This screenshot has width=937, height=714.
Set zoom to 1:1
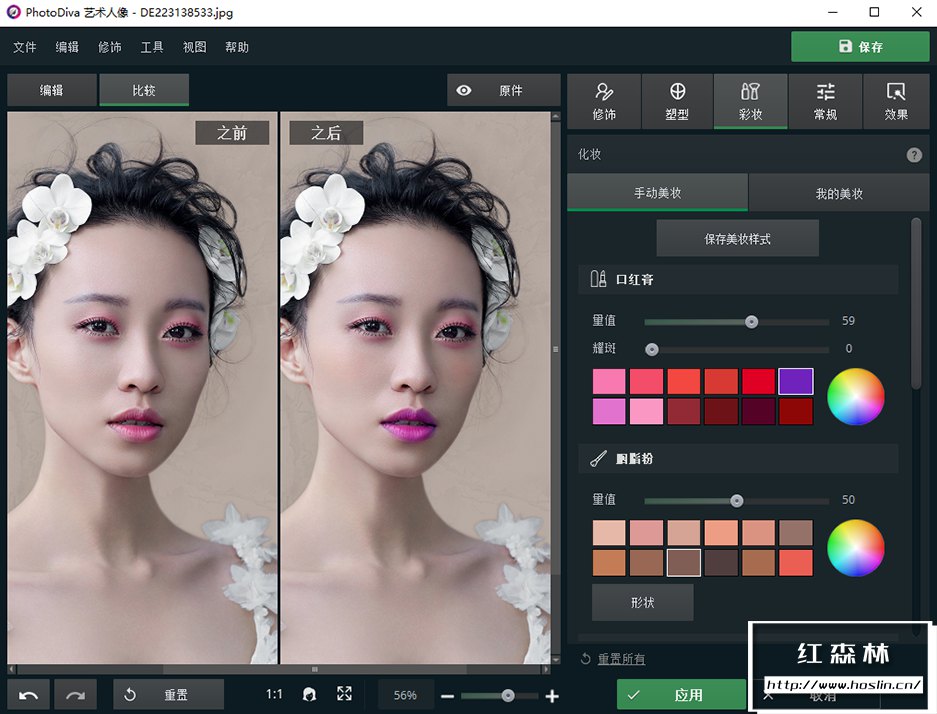coord(274,694)
